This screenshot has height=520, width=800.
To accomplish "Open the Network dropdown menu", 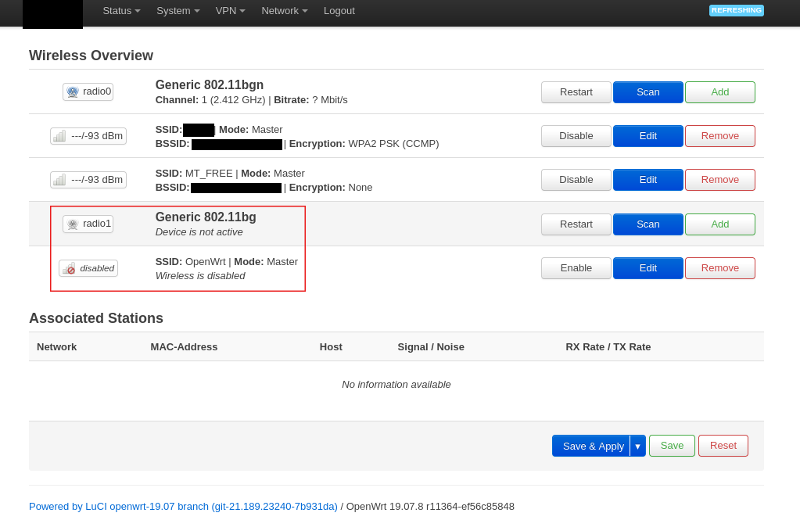I will pos(284,11).
